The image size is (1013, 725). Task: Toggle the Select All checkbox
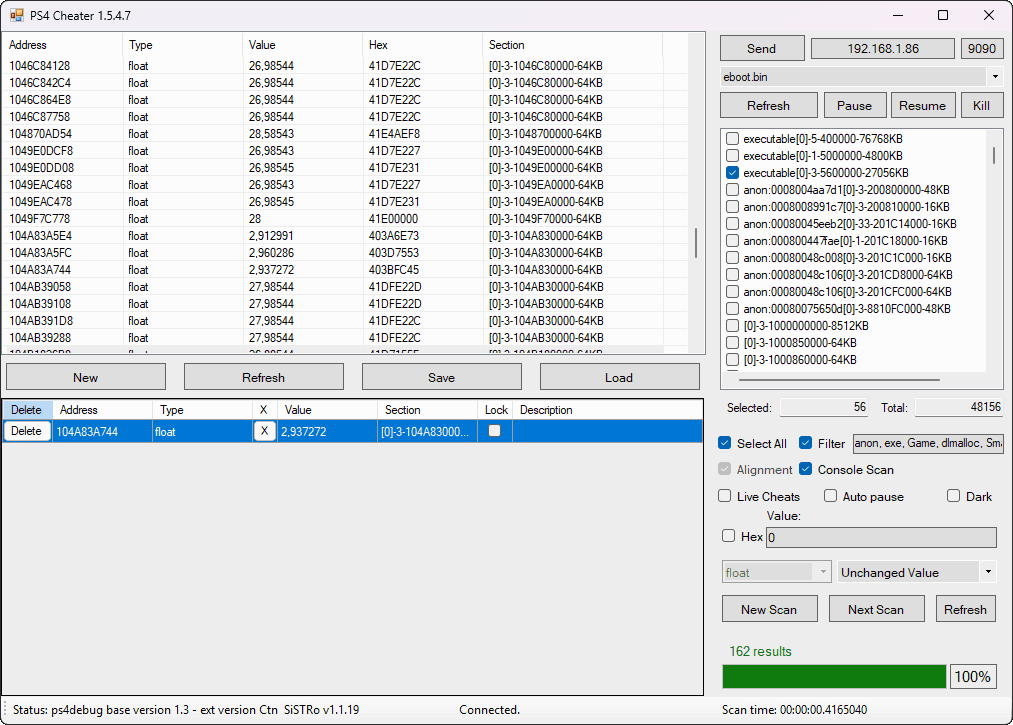pyautogui.click(x=725, y=443)
